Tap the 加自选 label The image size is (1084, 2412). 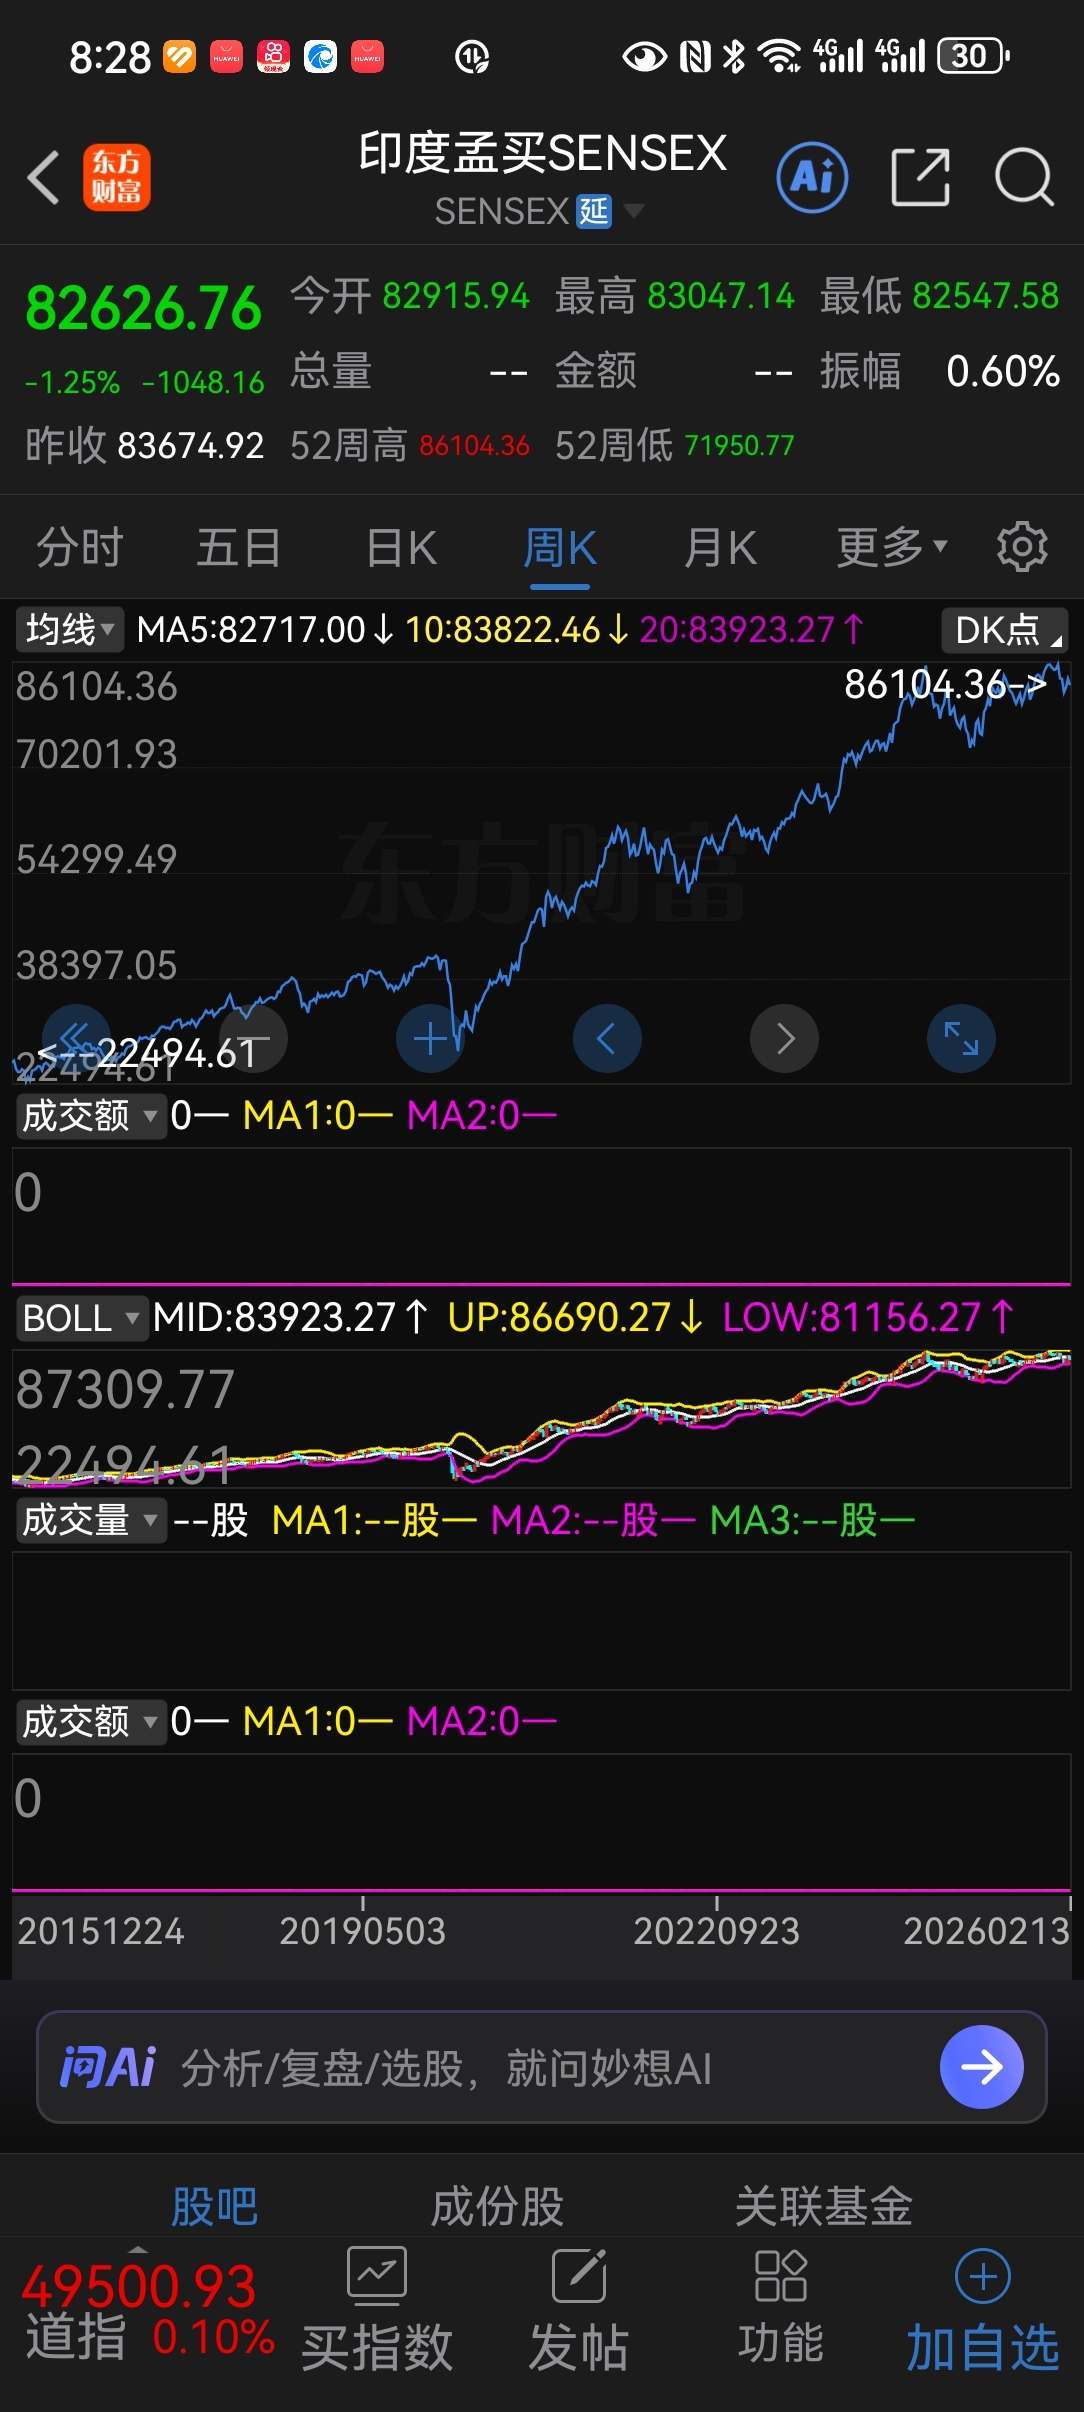click(983, 2346)
